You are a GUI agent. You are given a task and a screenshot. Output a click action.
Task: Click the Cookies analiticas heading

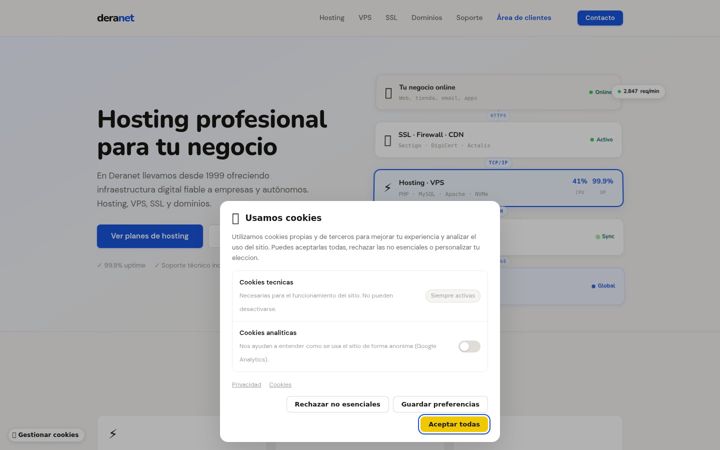pyautogui.click(x=268, y=333)
